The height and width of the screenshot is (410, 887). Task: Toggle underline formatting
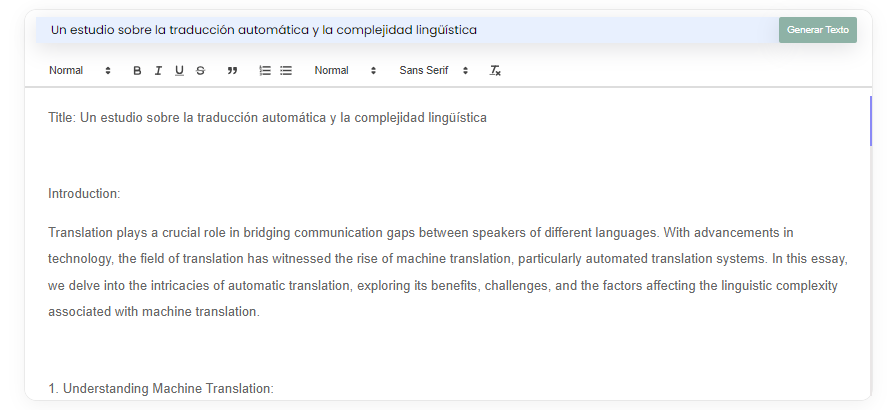pos(179,71)
